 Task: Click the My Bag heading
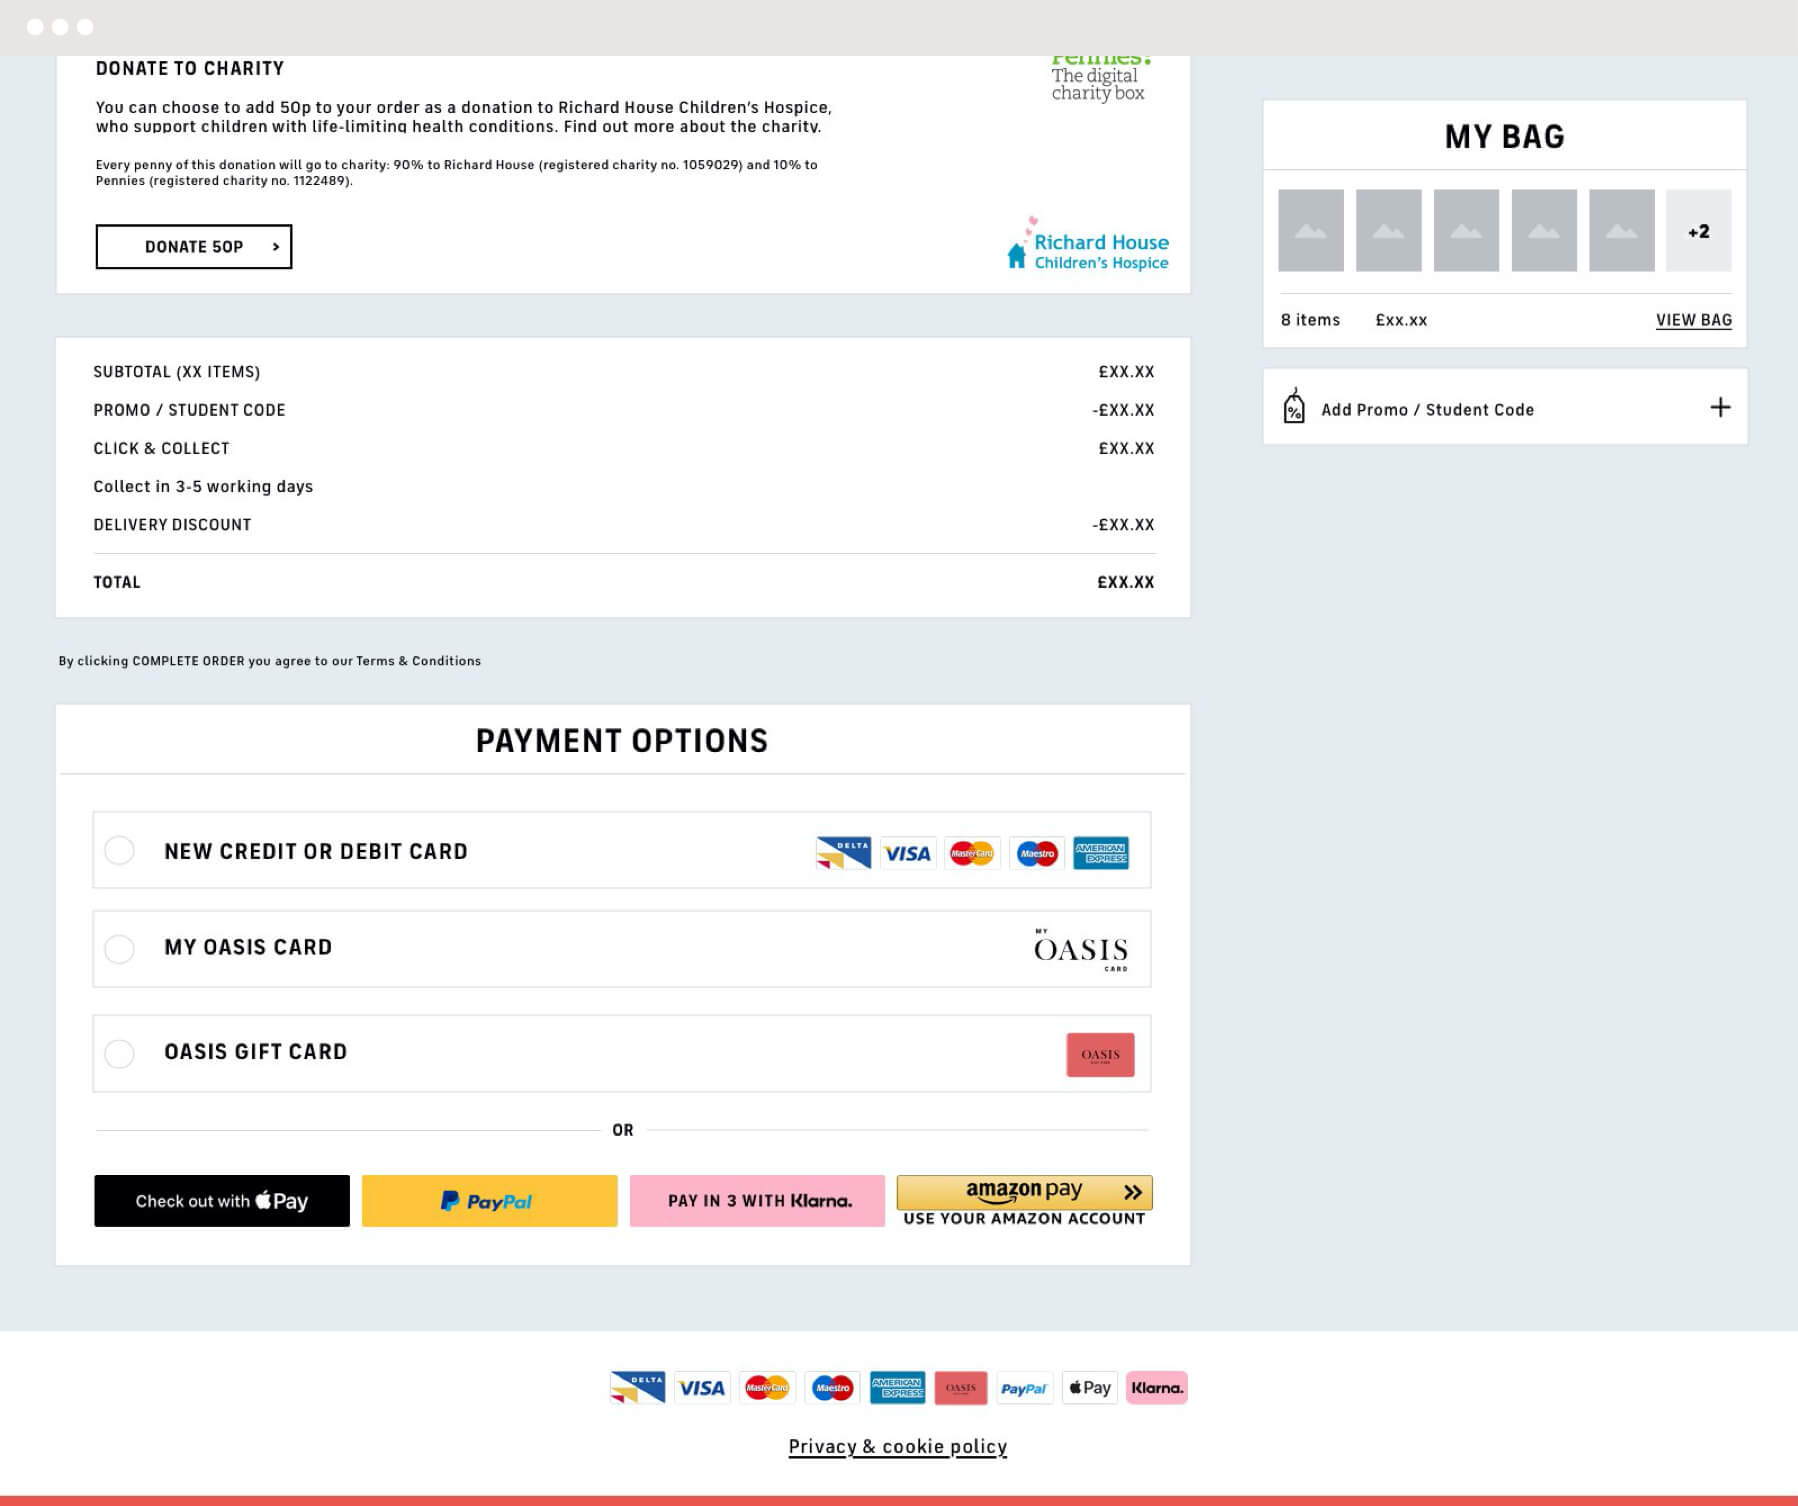pos(1504,137)
